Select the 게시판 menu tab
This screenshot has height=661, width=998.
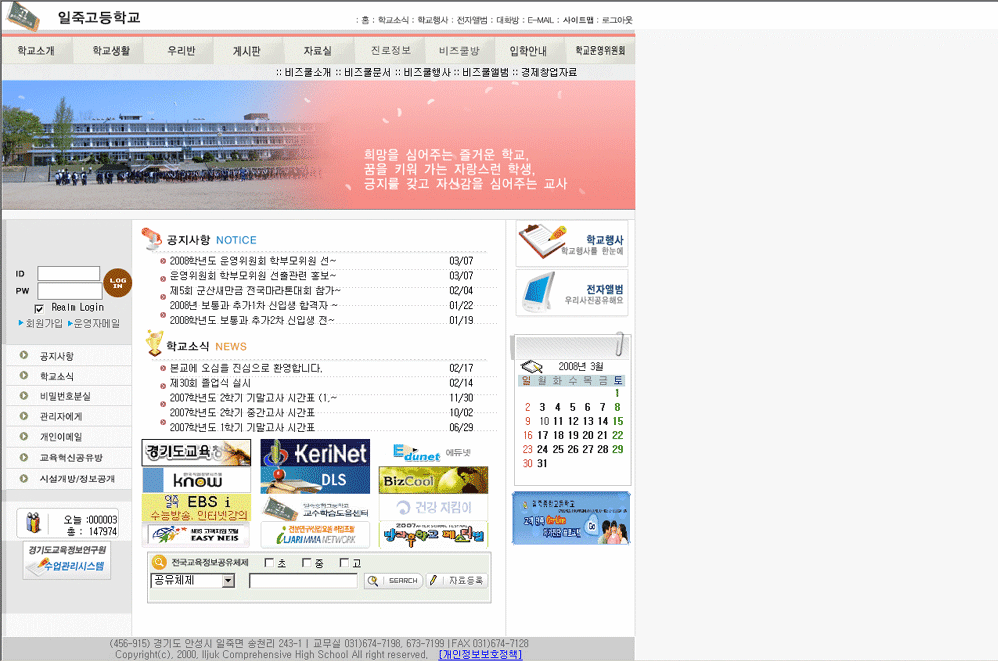(246, 50)
